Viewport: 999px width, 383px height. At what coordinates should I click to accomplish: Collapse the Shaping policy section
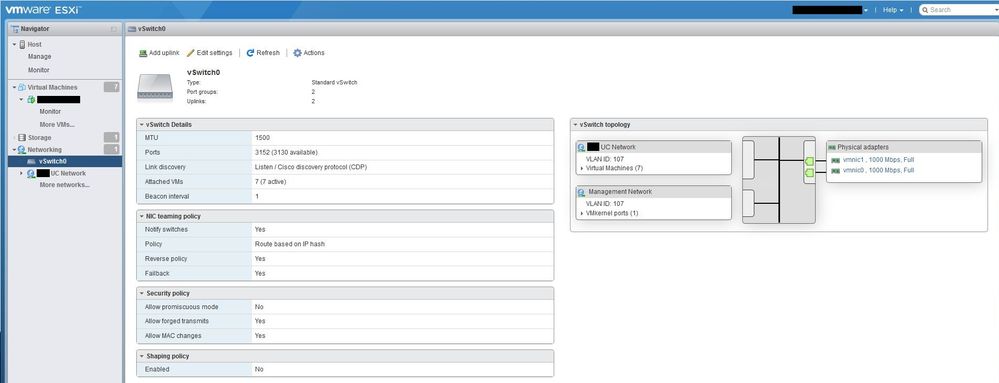tap(141, 356)
